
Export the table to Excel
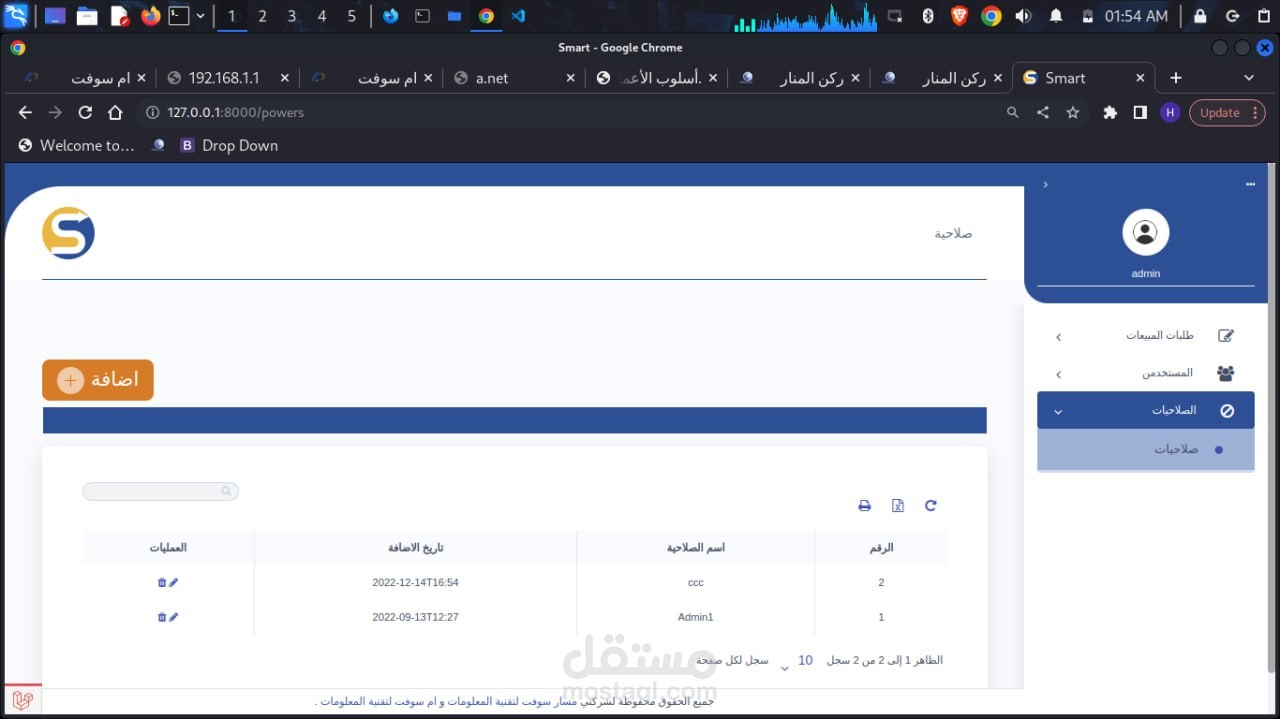897,506
